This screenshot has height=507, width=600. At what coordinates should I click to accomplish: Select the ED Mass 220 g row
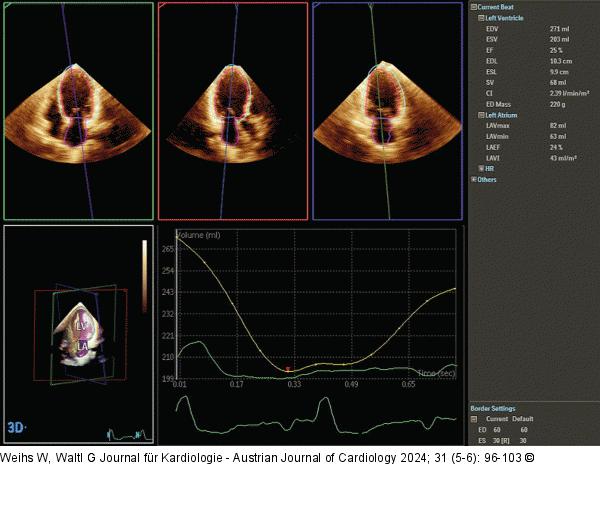pyautogui.click(x=520, y=103)
